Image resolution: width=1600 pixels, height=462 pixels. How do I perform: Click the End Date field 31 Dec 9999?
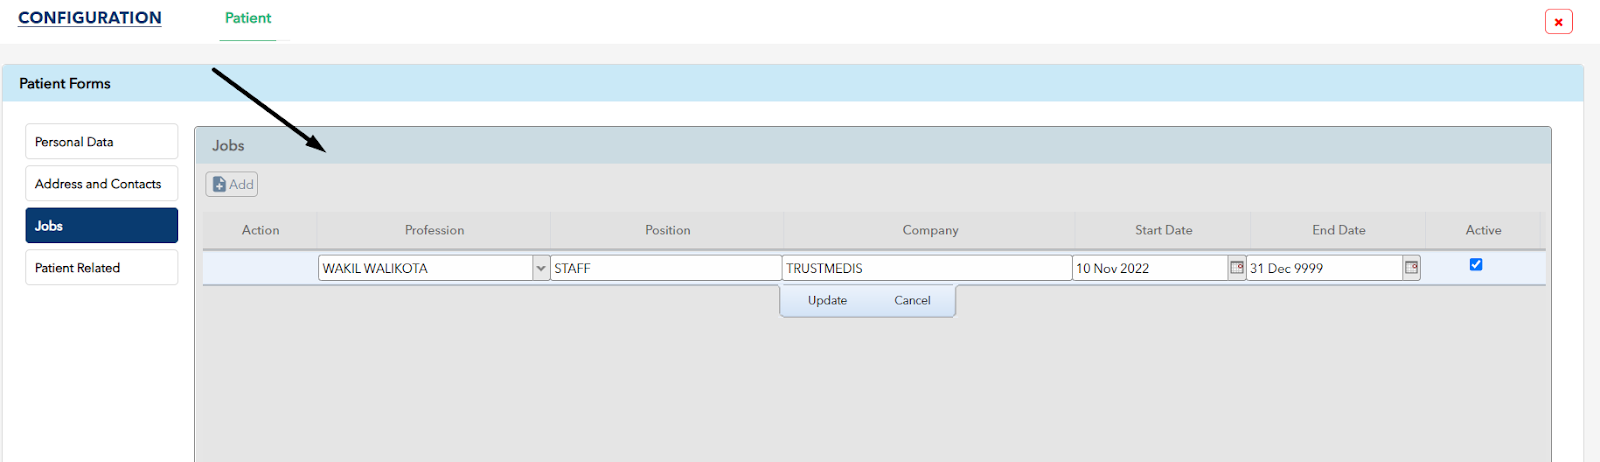pos(1324,268)
